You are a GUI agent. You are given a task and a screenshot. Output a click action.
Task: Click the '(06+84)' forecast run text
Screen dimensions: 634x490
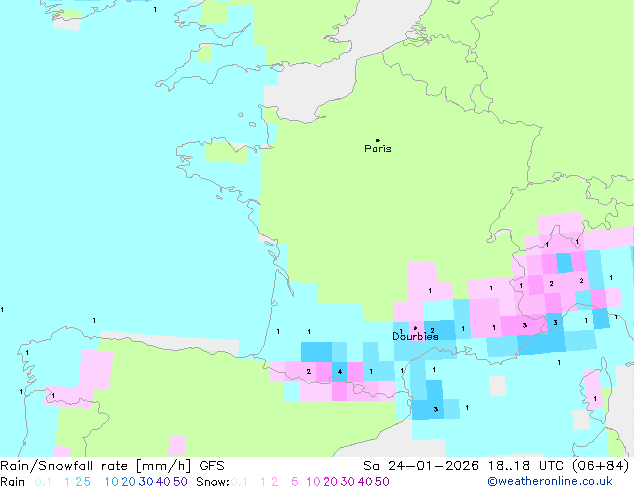click(x=601, y=466)
